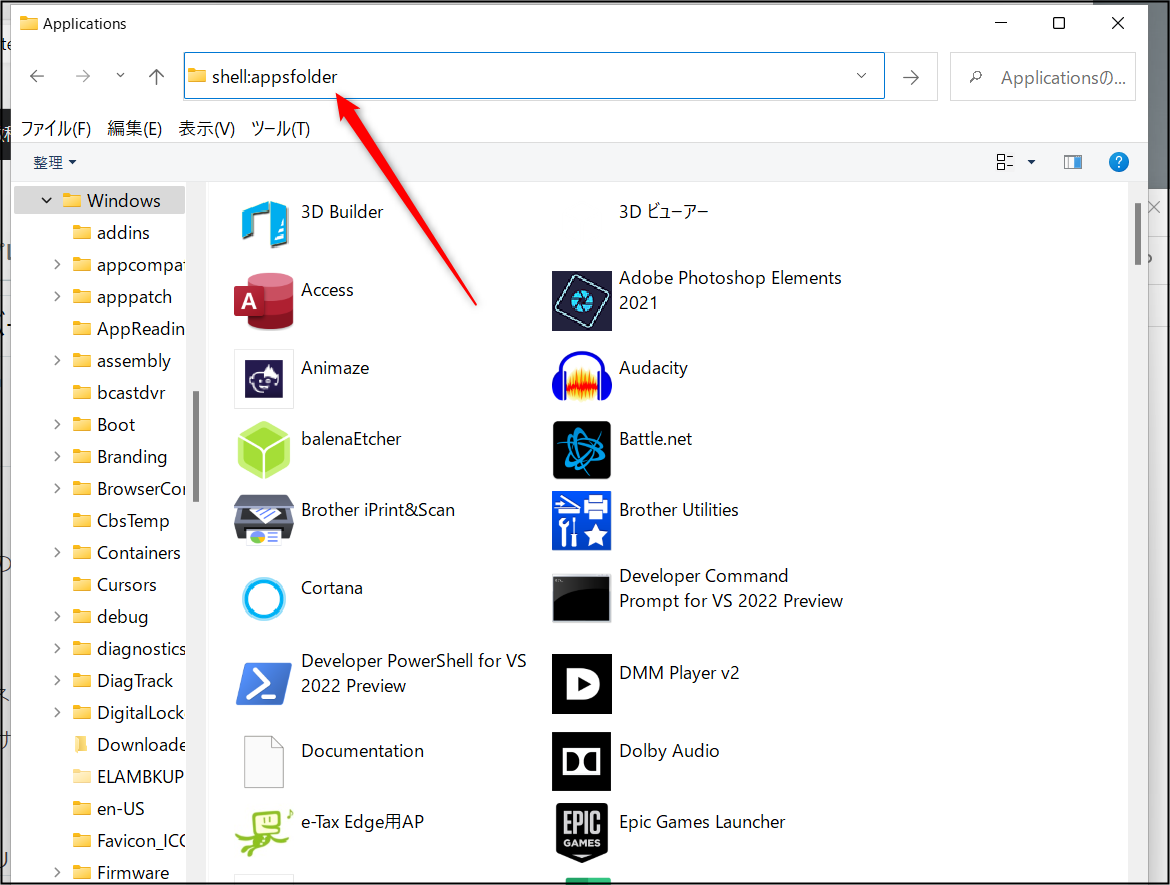Select Developer Command Prompt icon
This screenshot has height=885, width=1170.
[x=582, y=598]
